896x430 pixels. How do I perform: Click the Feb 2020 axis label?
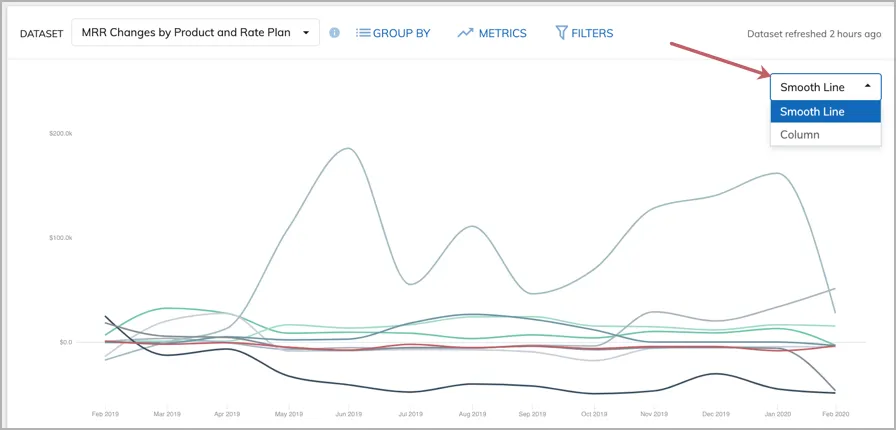tap(835, 413)
